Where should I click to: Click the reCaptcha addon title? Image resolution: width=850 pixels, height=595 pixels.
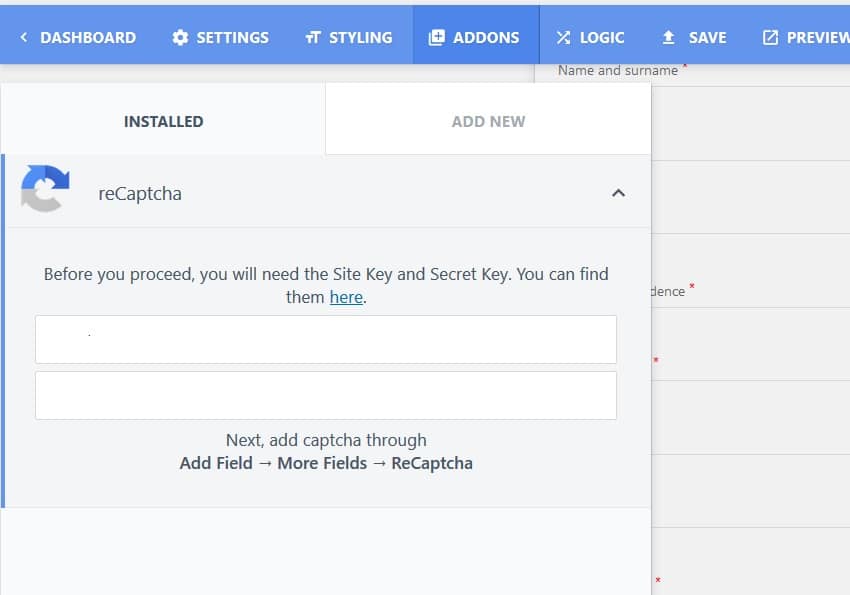pyautogui.click(x=140, y=193)
